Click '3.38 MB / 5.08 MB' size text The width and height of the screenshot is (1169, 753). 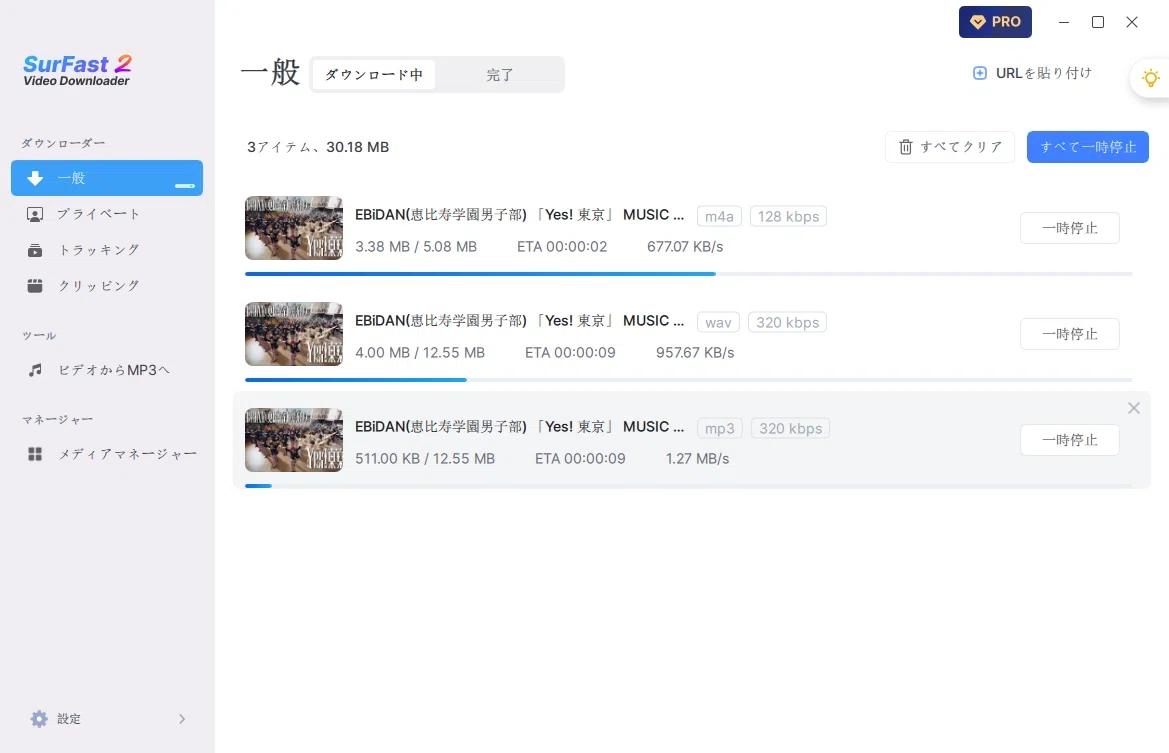[415, 247]
